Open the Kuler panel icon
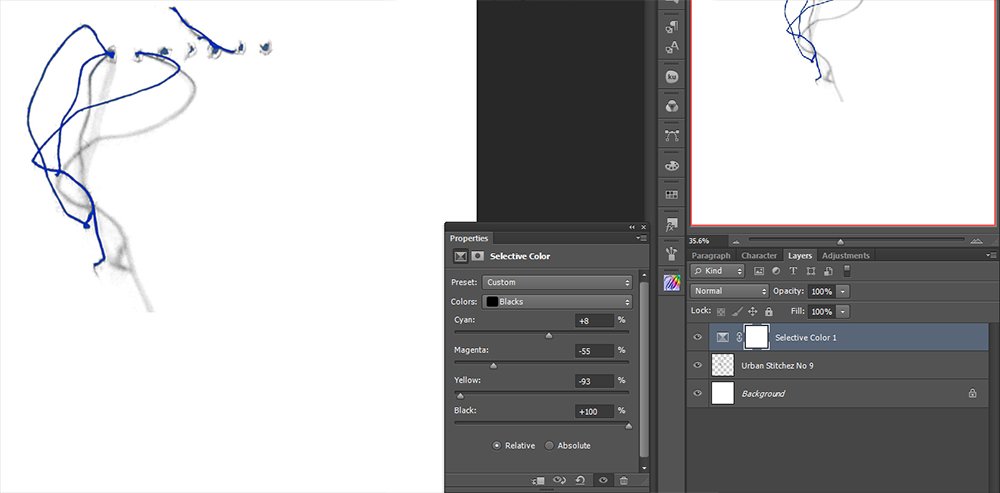Image resolution: width=1000 pixels, height=493 pixels. [672, 77]
